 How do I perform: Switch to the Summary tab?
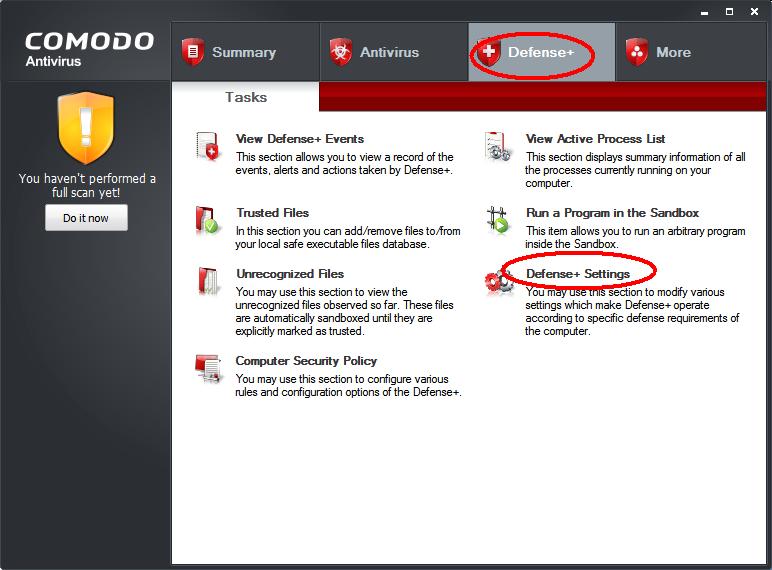click(229, 53)
